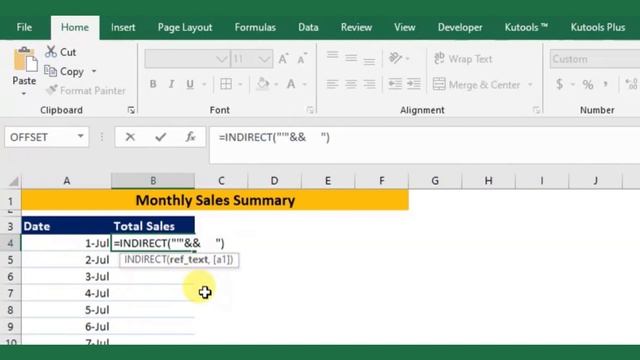Open the Review tab
Image resolution: width=640 pixels, height=360 pixels.
click(x=356, y=27)
